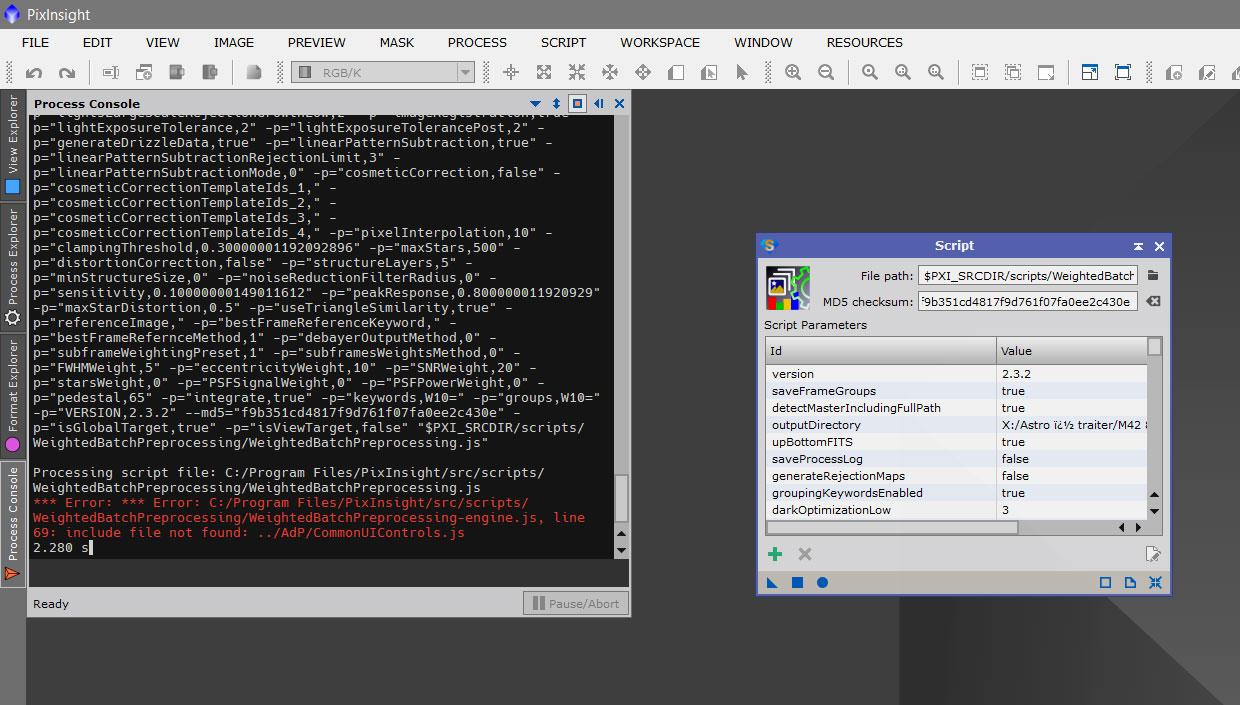Click the fit view icon with outward arrows

point(544,73)
